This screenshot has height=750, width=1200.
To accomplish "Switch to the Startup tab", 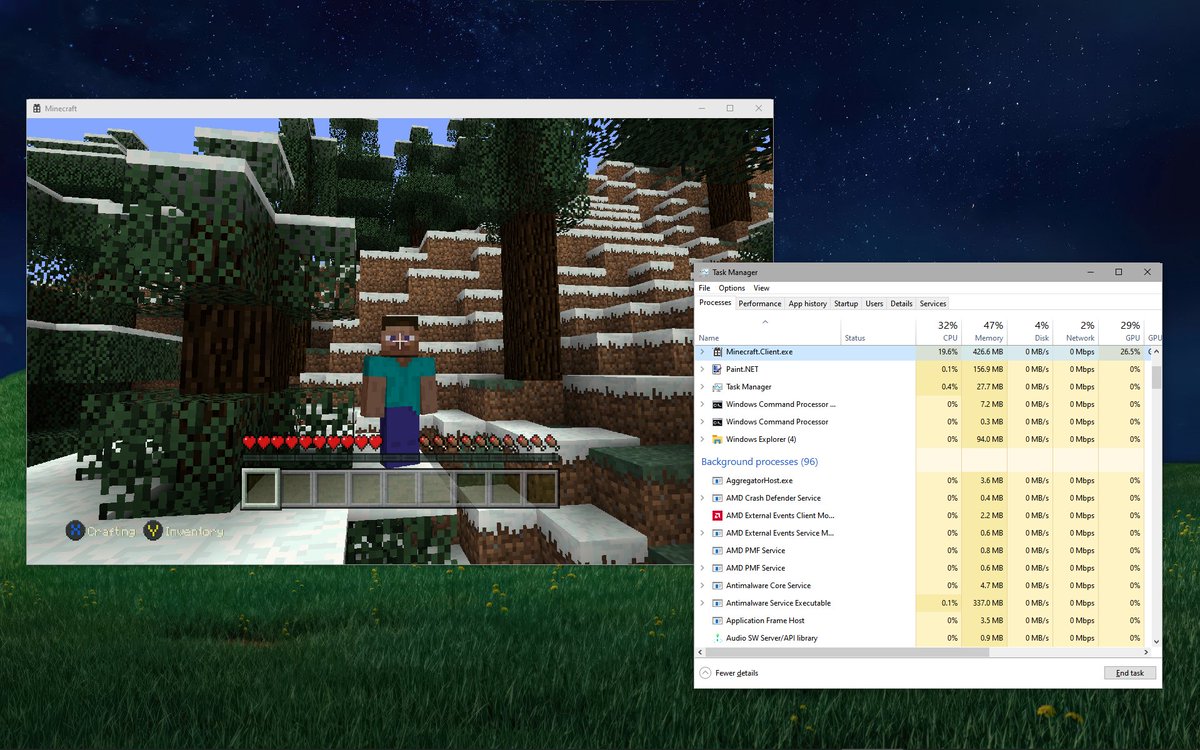I will 846,303.
